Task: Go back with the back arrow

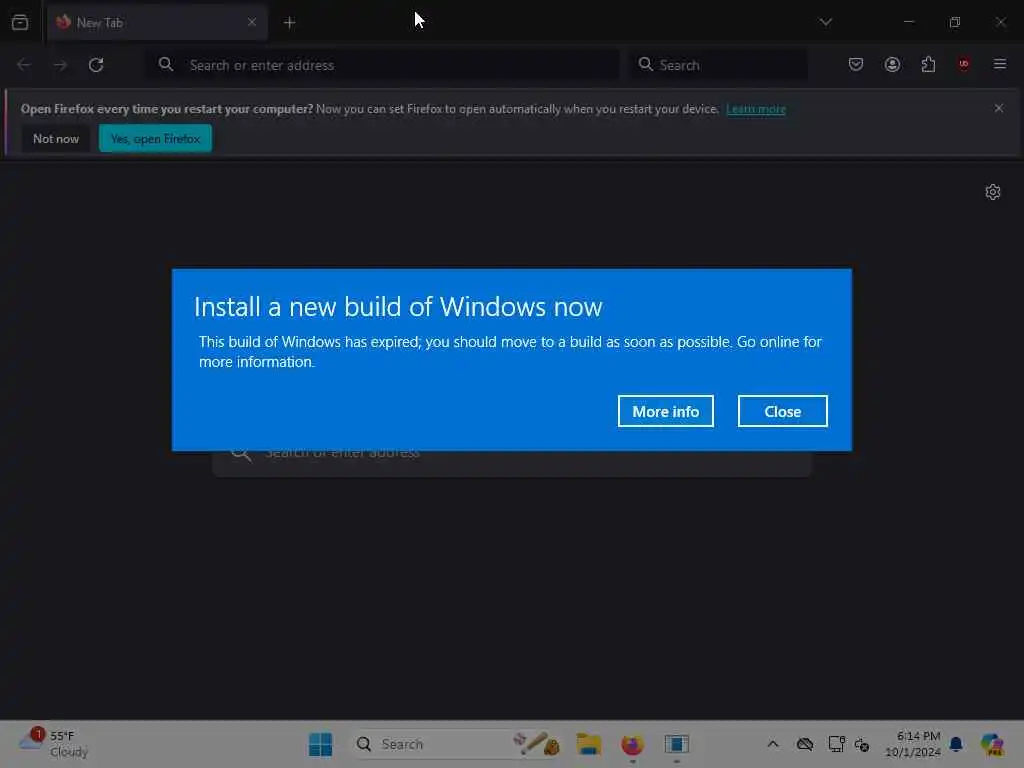Action: [x=24, y=65]
